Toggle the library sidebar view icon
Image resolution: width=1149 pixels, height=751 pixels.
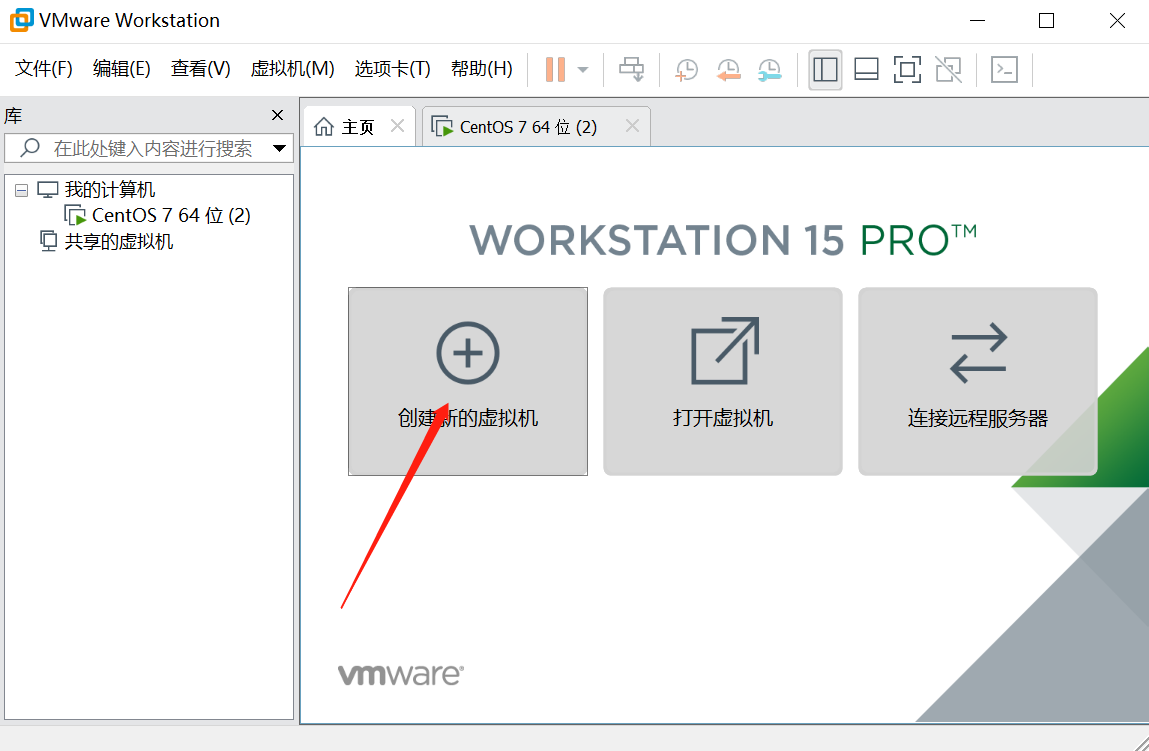tap(825, 70)
